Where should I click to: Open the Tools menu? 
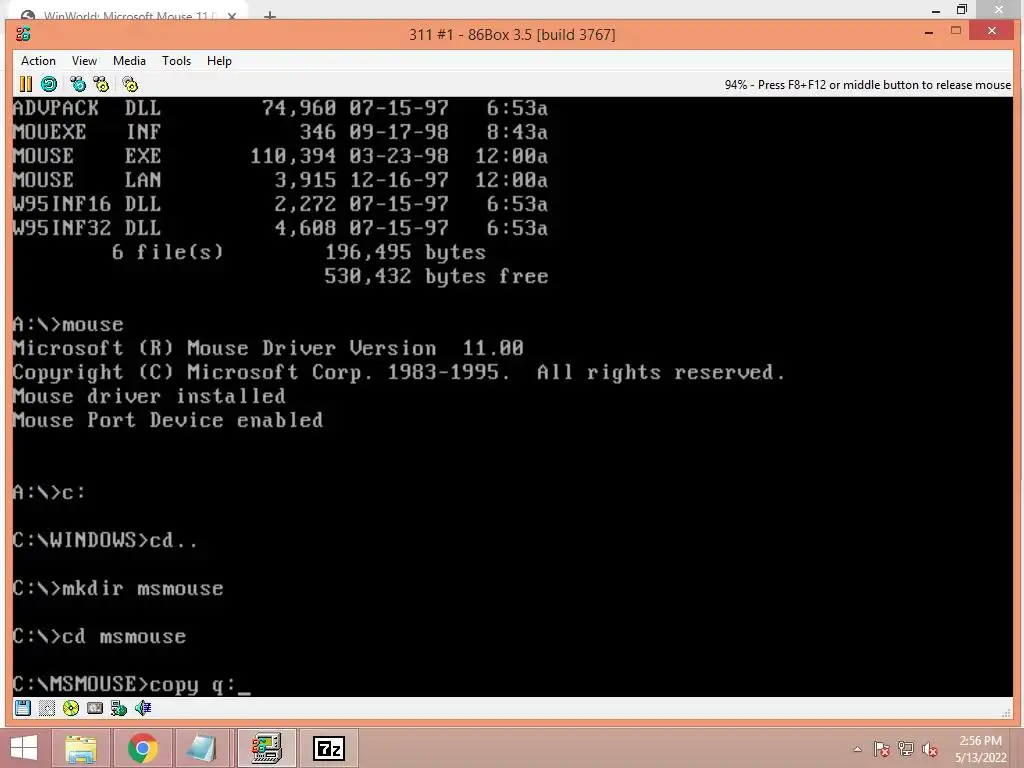pos(176,61)
